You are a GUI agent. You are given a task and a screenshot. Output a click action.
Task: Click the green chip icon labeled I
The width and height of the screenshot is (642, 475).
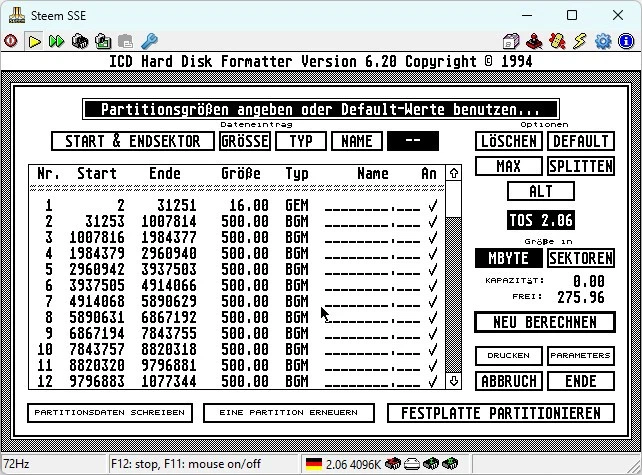click(x=431, y=464)
